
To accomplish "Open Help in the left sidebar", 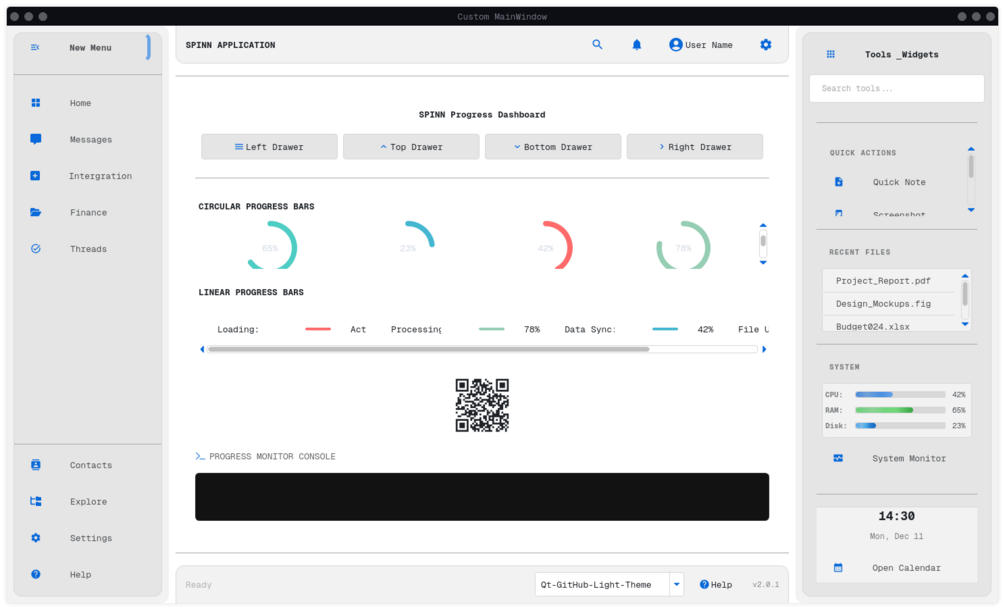I will pos(80,575).
